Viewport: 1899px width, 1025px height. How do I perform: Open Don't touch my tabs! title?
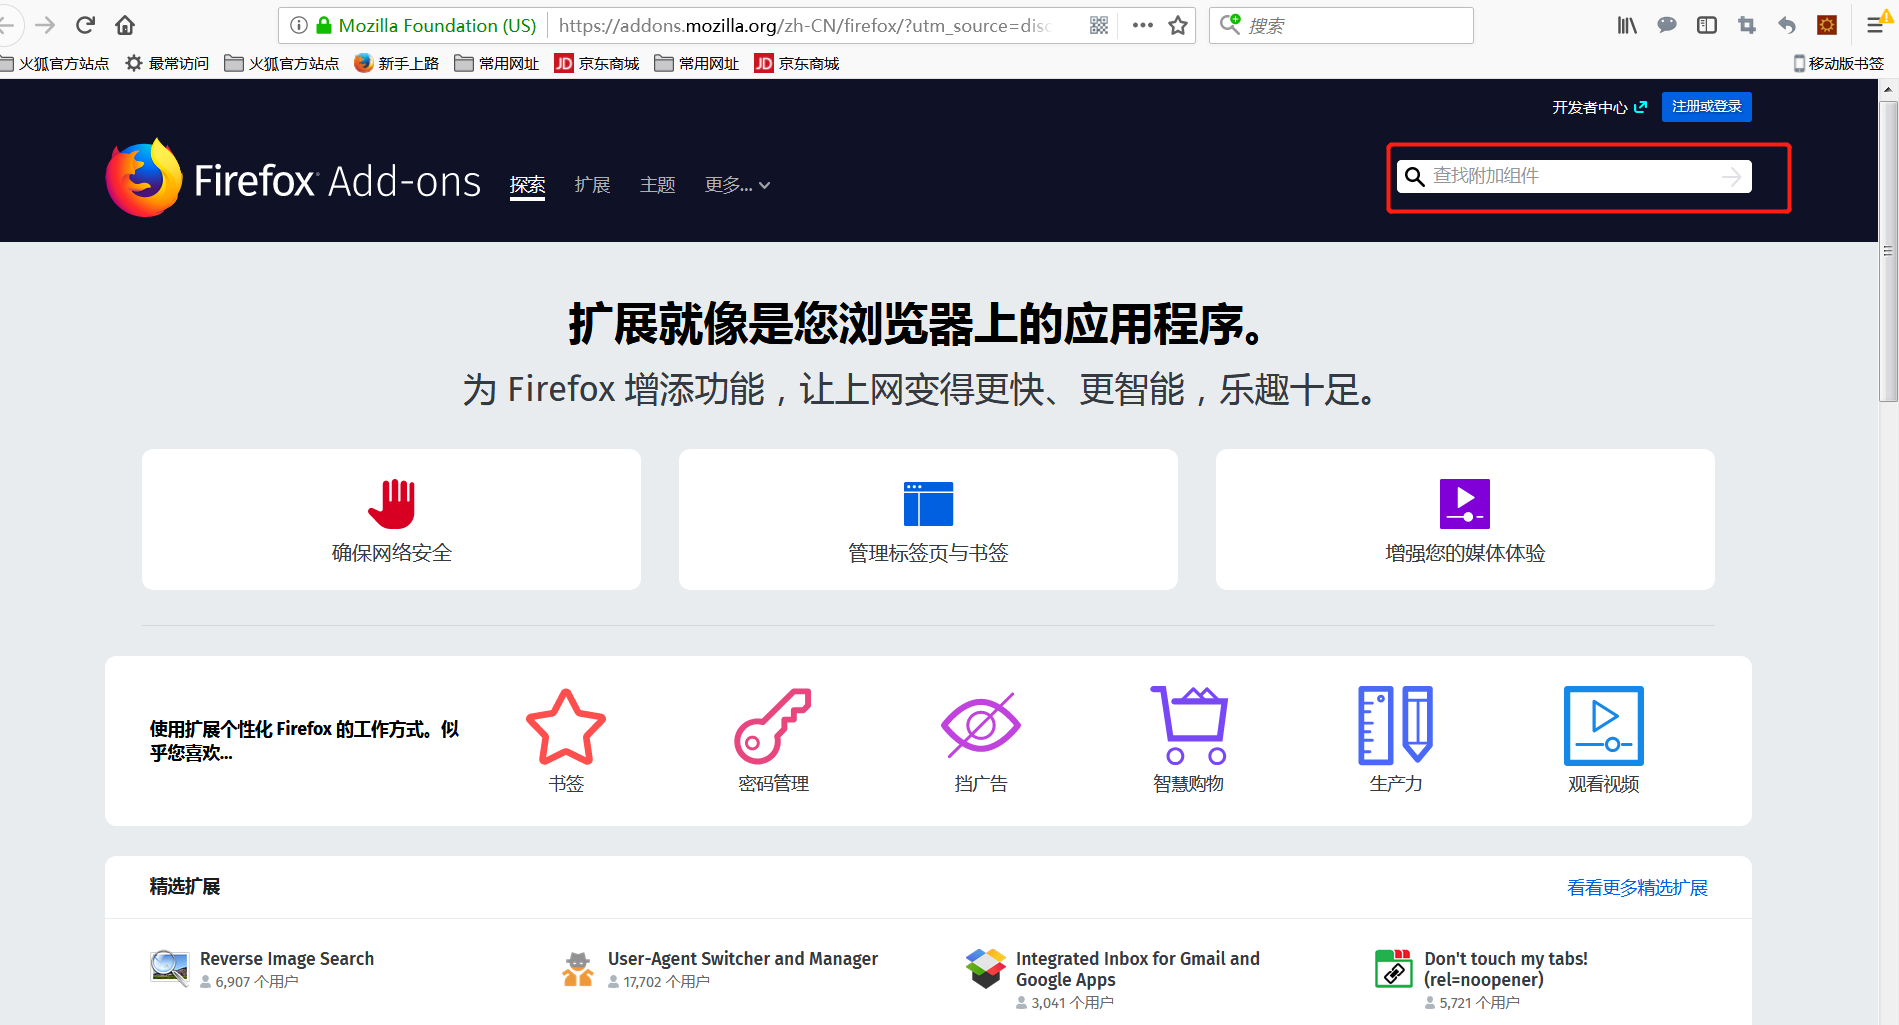(1506, 969)
